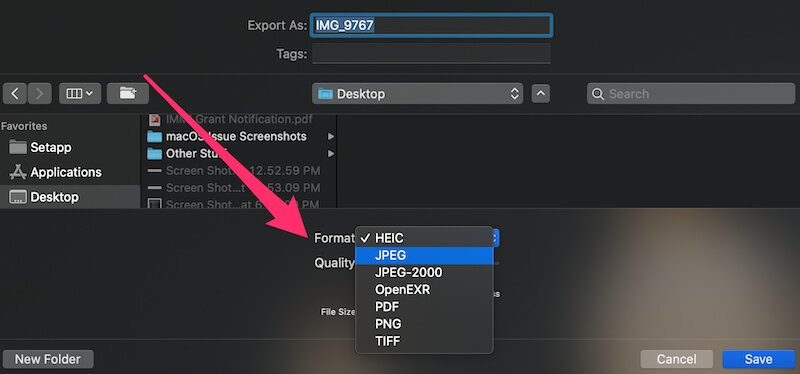Open the Desktop location dropdown
Image resolution: width=800 pixels, height=374 pixels.
point(417,93)
